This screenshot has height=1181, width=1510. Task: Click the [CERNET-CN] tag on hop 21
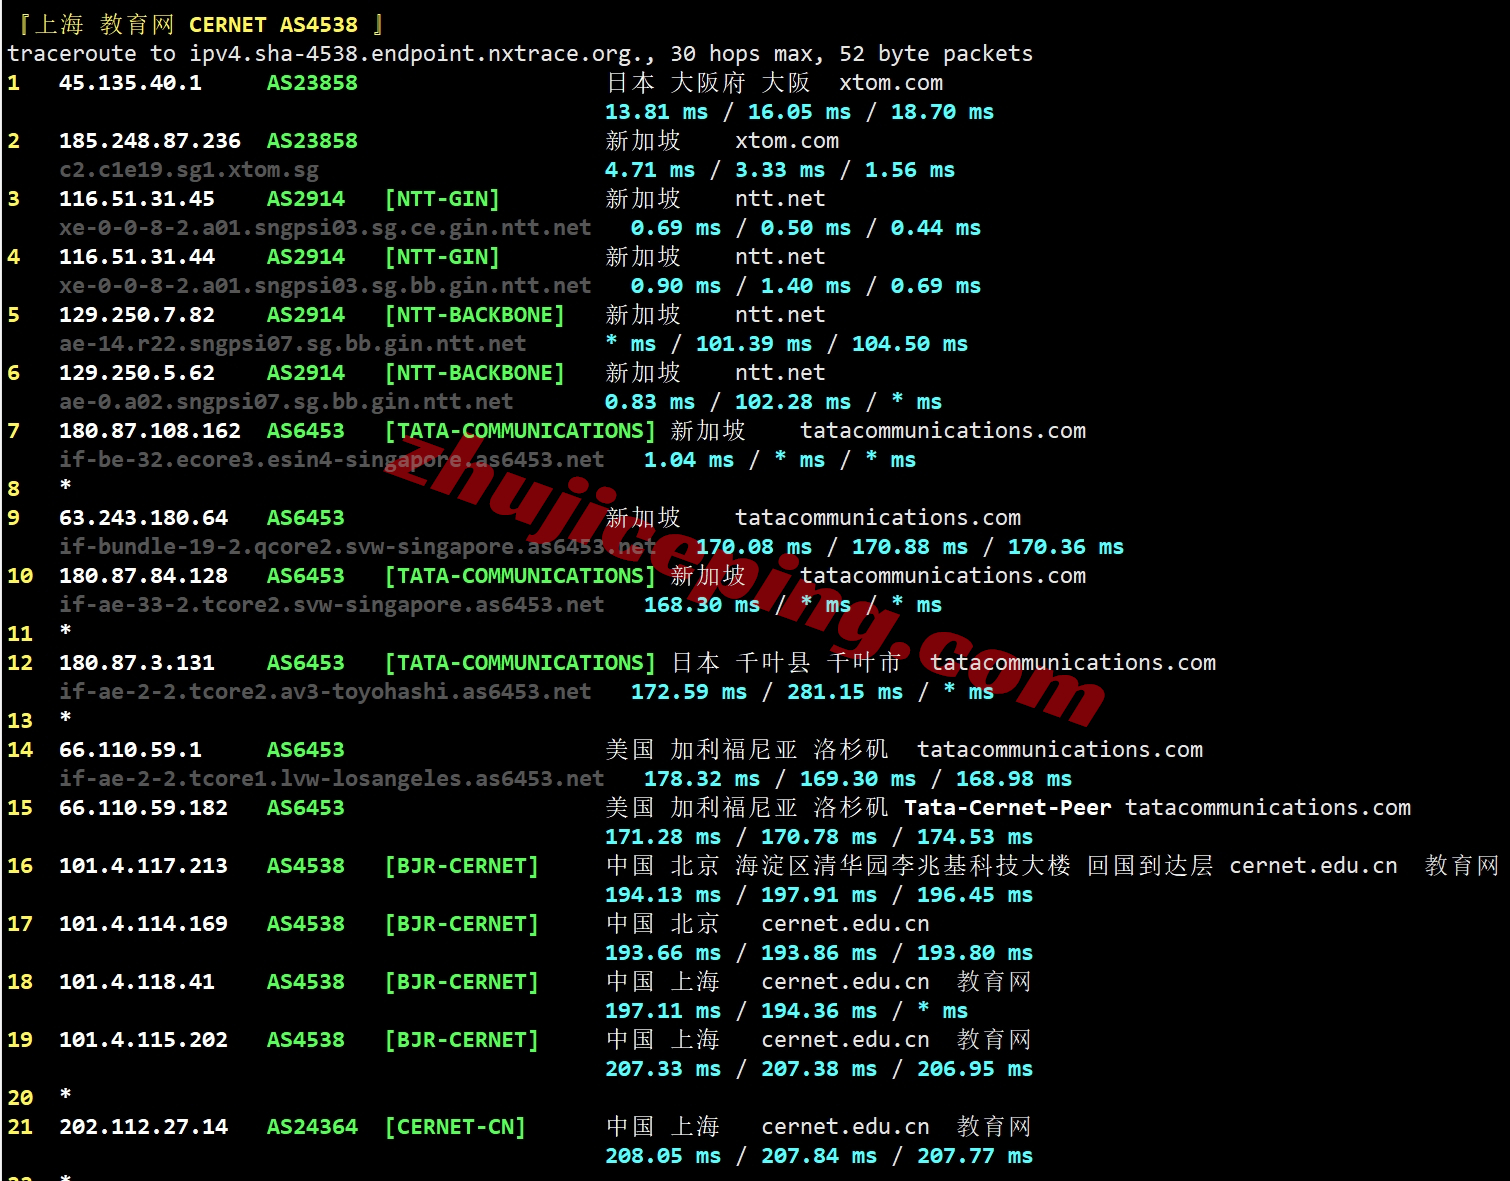tap(455, 1126)
